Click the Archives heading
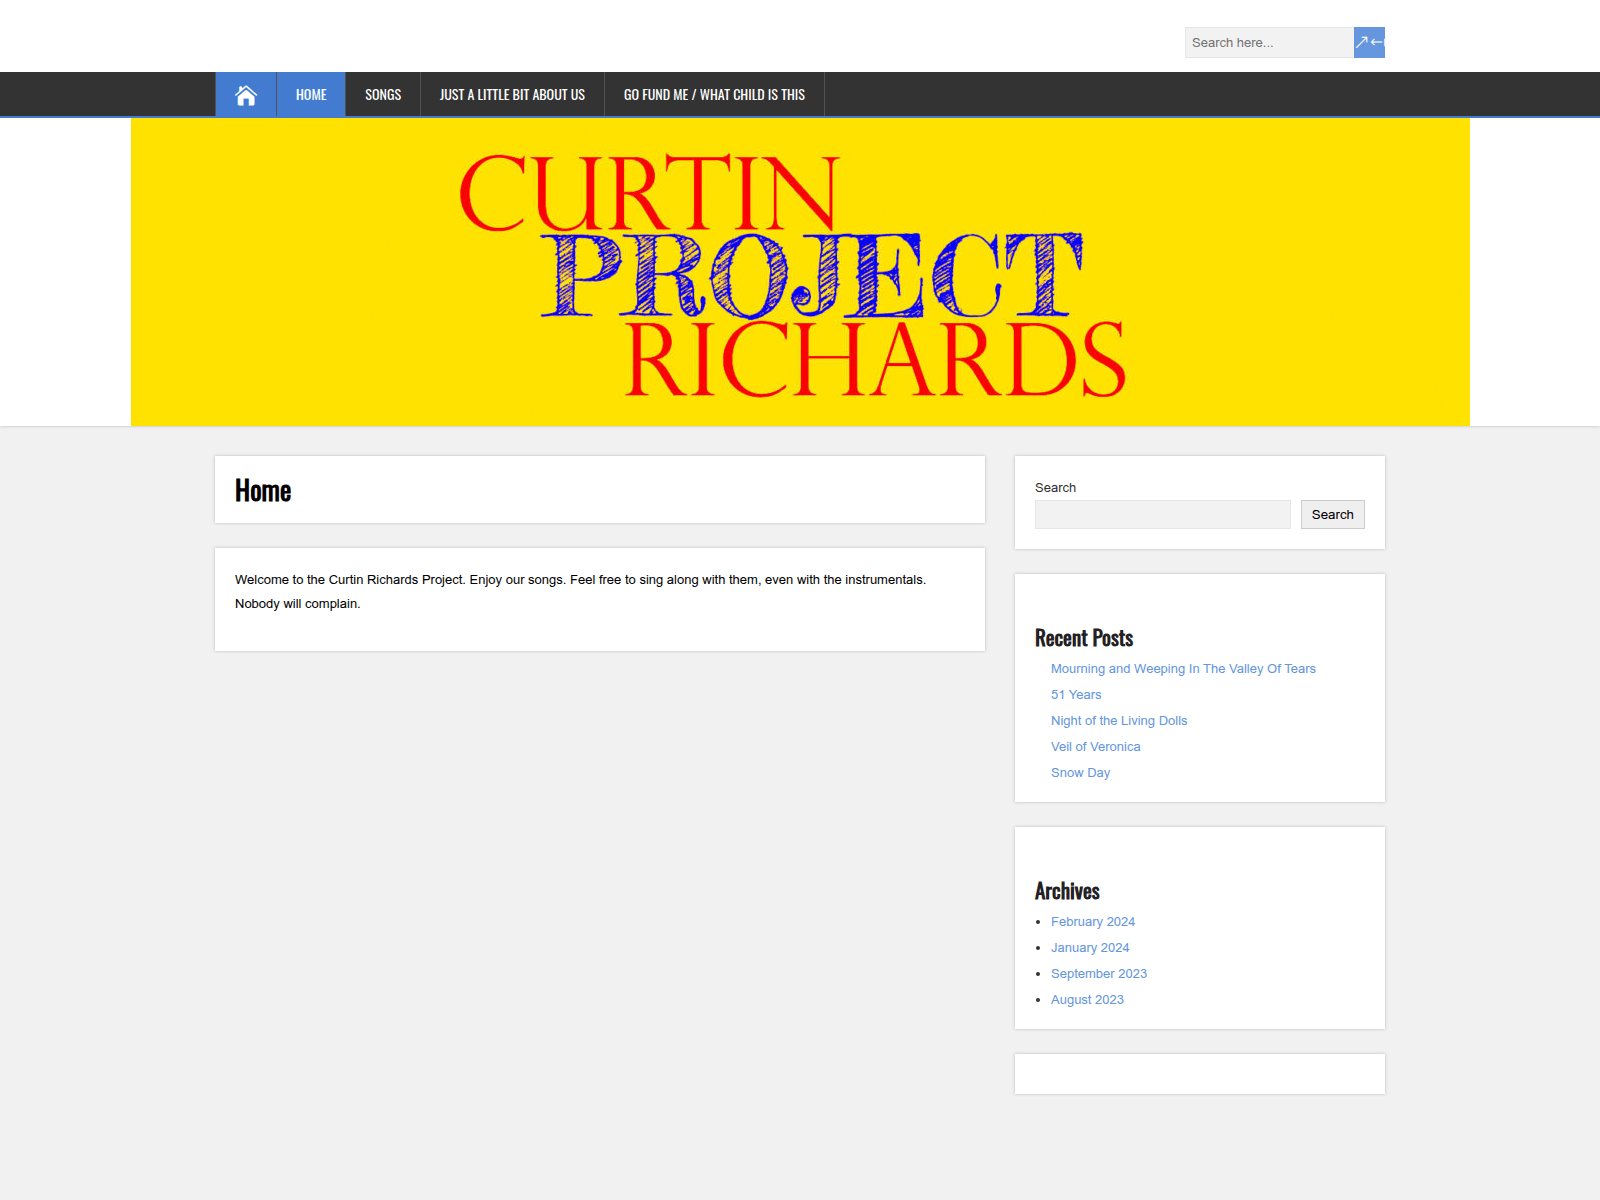This screenshot has width=1600, height=1200. coord(1067,891)
